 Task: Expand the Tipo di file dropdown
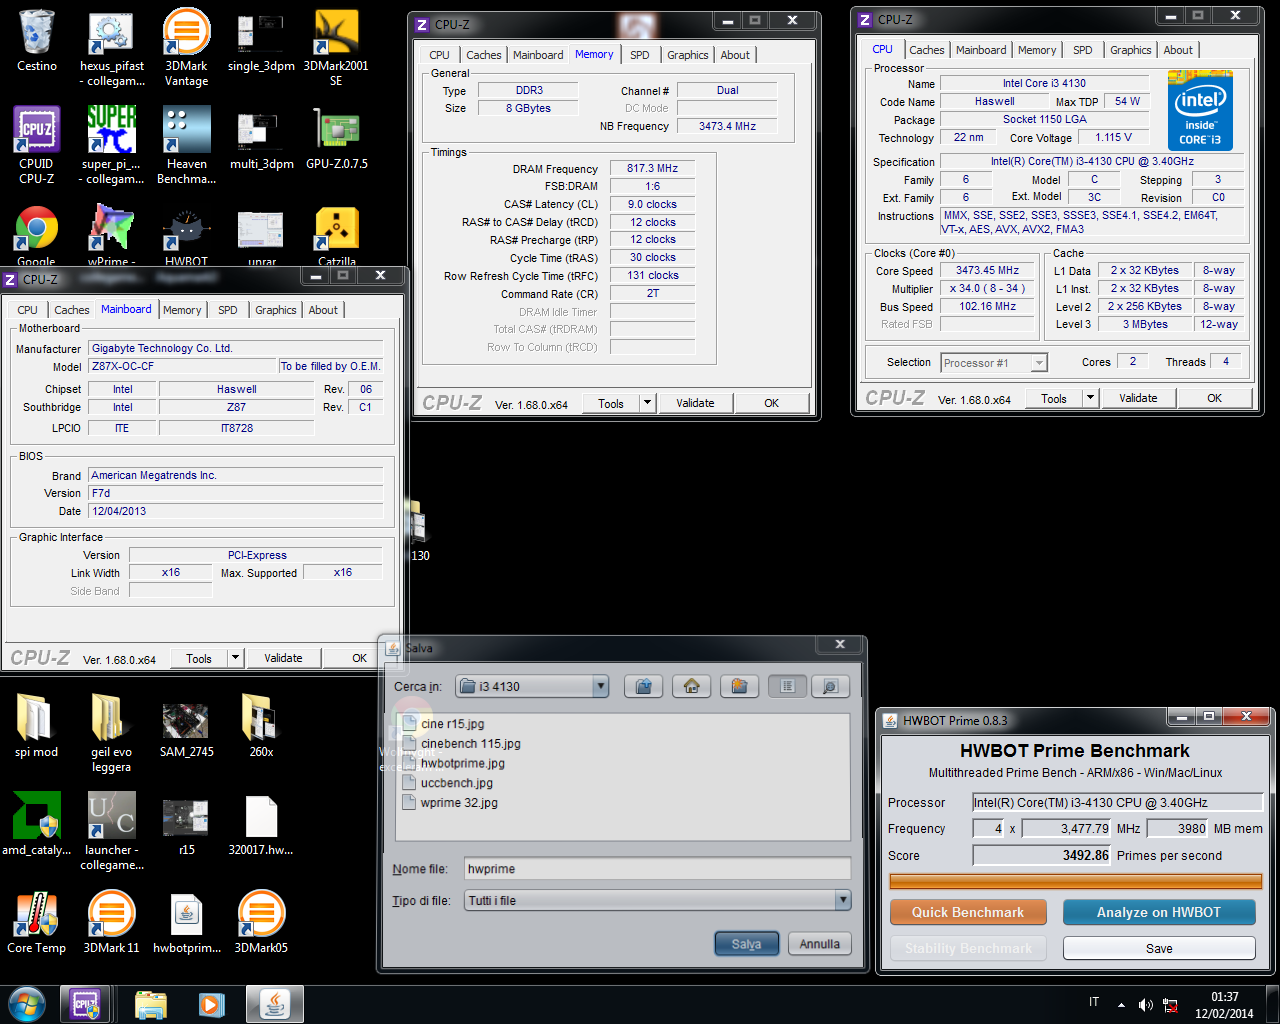(x=843, y=900)
